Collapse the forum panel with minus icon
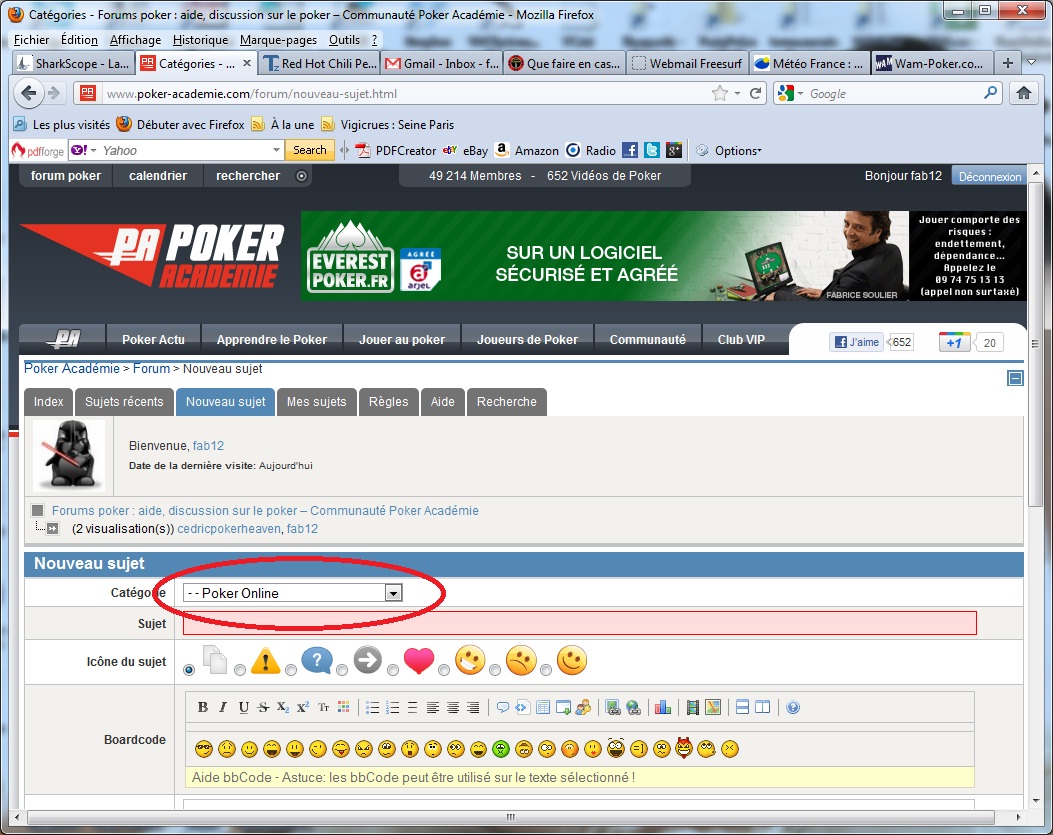This screenshot has width=1053, height=835. point(1015,378)
